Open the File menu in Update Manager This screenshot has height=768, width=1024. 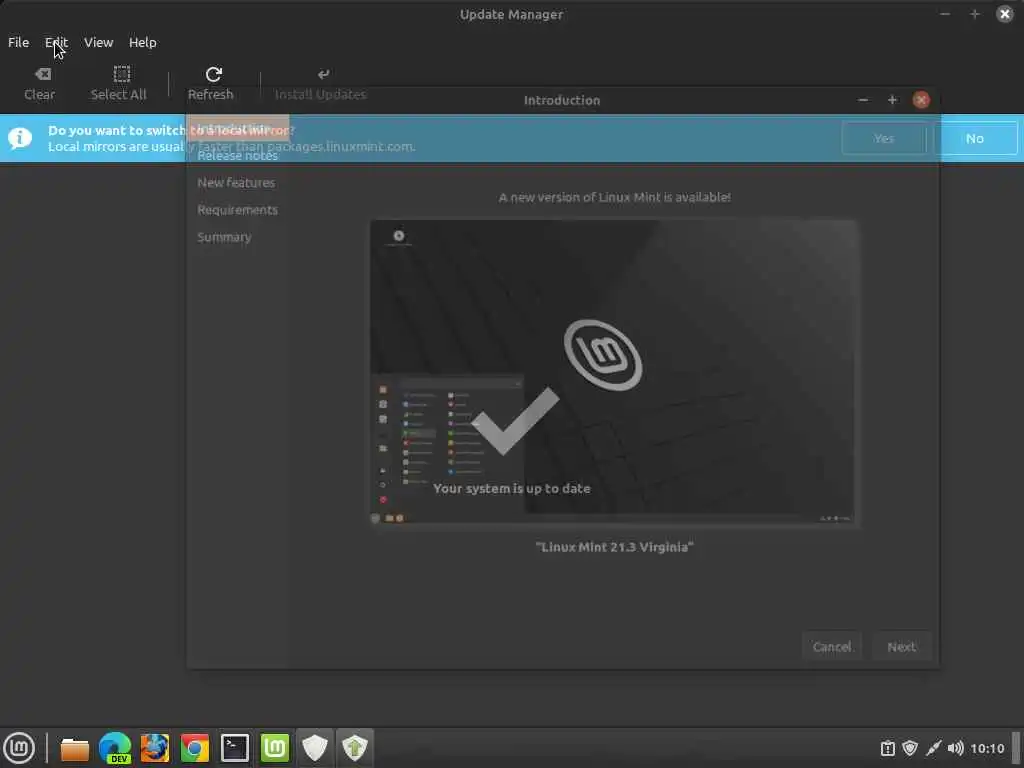(x=18, y=42)
